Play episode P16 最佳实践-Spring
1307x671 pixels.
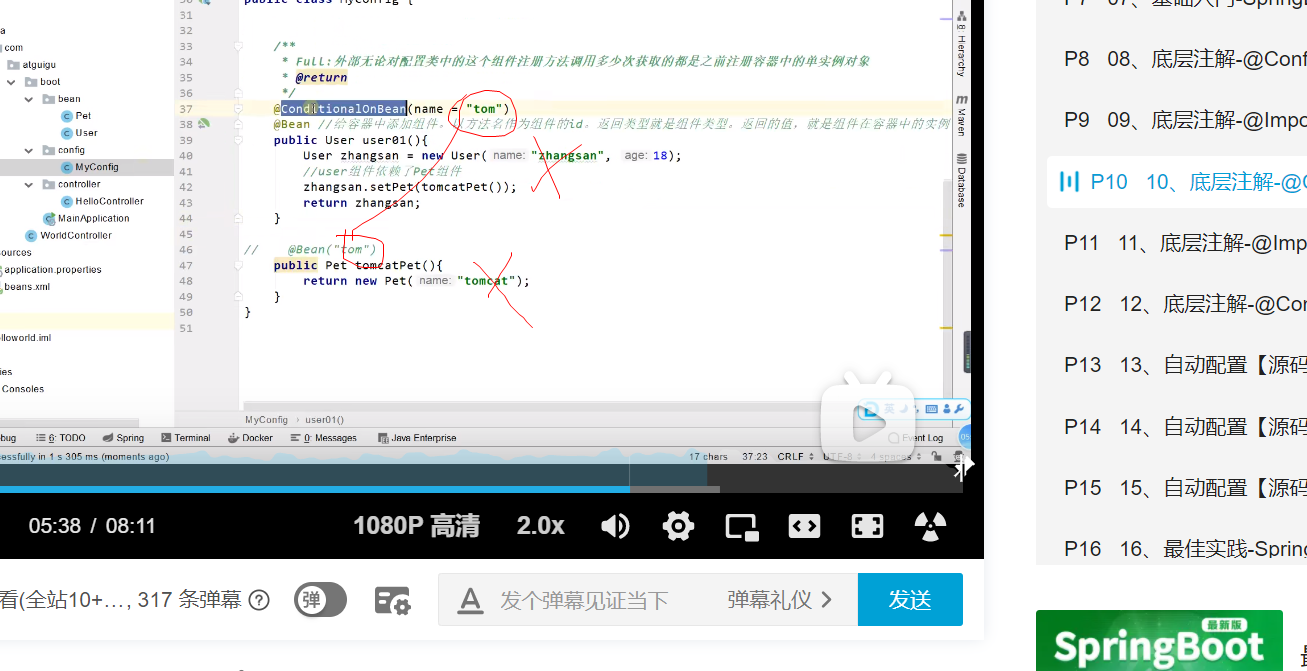1184,549
